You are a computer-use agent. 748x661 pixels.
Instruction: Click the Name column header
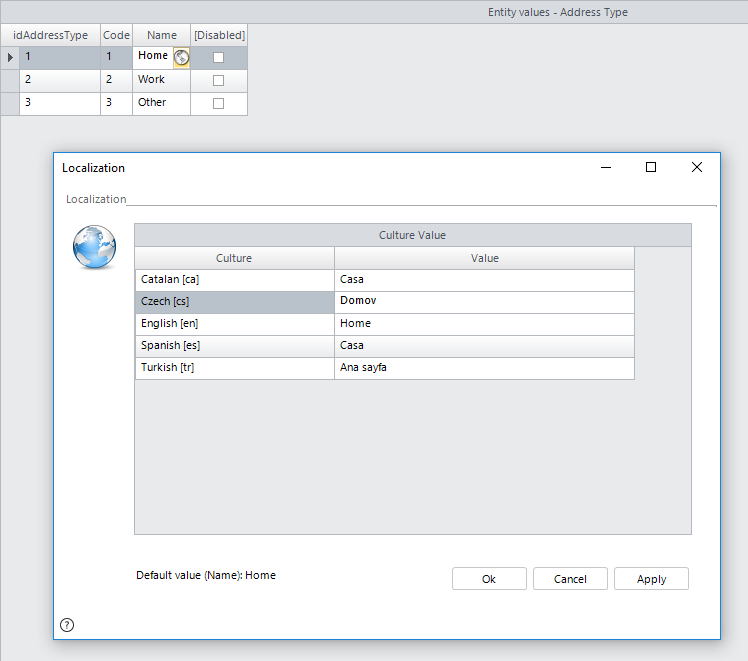tap(162, 35)
